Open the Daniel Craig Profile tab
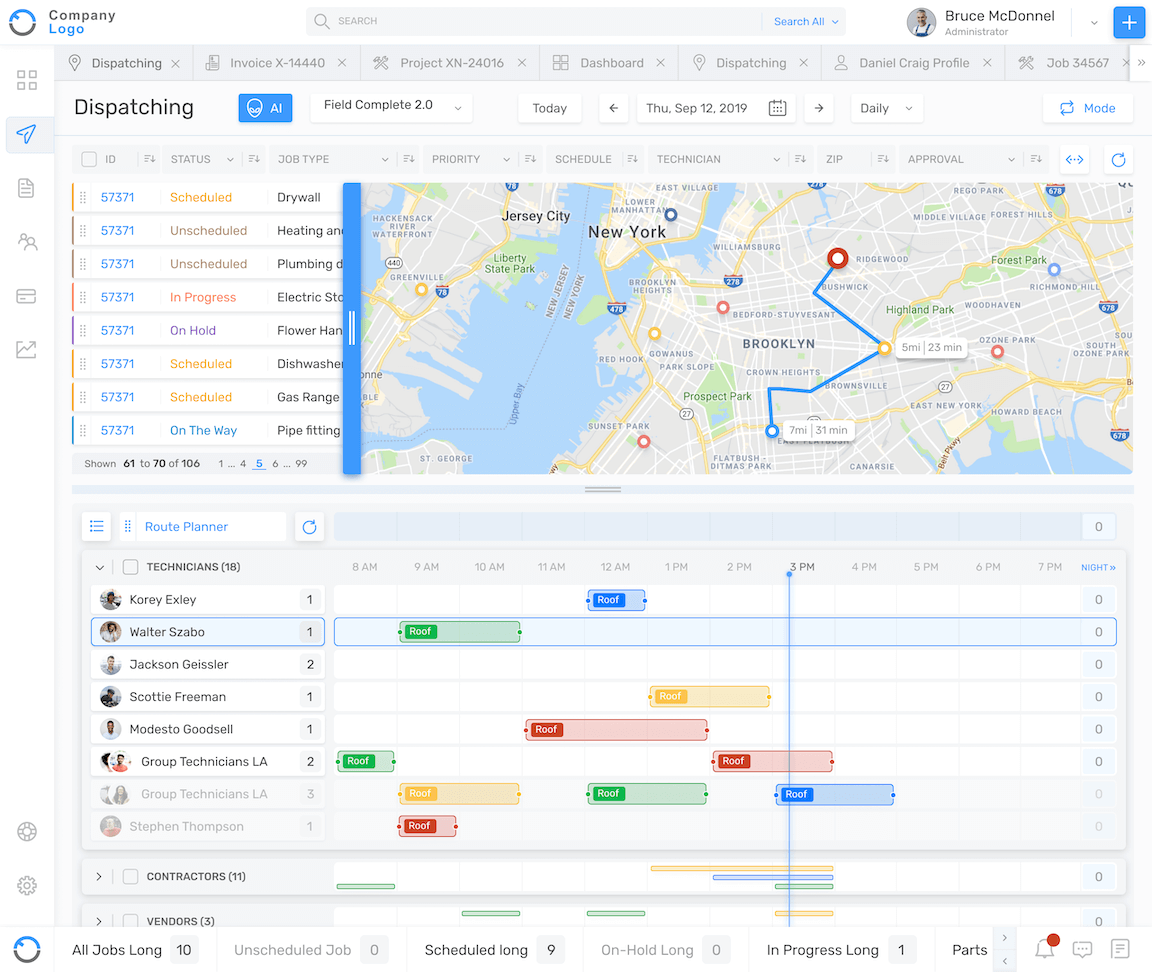 [913, 63]
